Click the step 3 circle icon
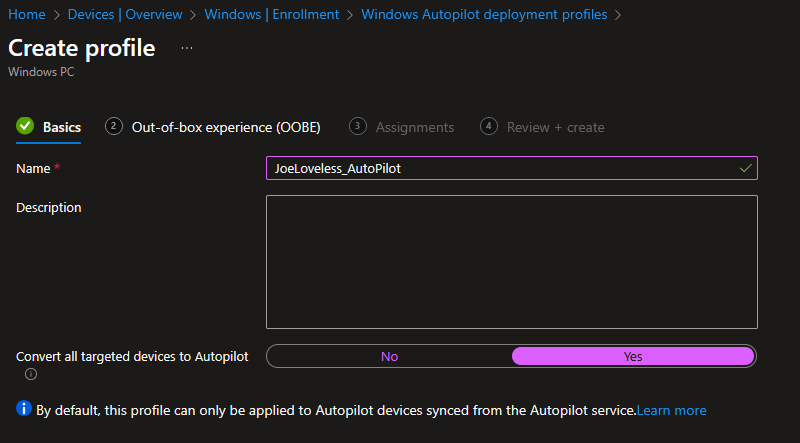Viewport: 800px width, 443px height. point(358,126)
